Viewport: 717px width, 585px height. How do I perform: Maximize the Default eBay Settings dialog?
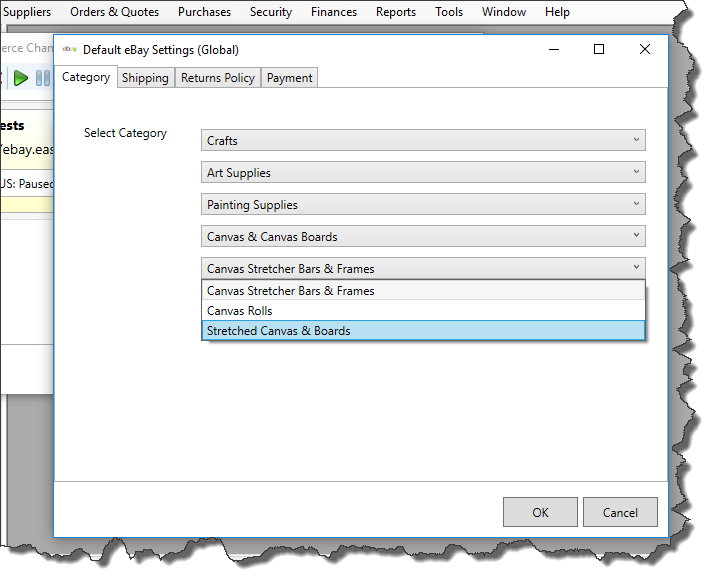coord(599,49)
